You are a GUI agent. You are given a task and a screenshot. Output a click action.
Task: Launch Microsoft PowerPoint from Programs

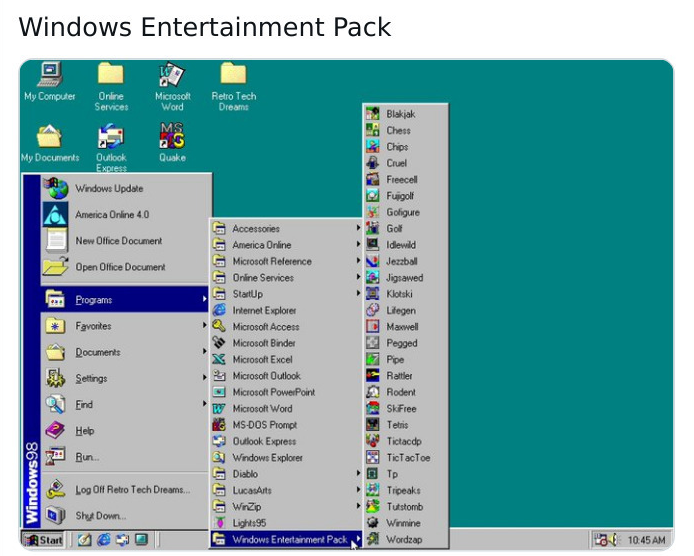tap(286, 392)
